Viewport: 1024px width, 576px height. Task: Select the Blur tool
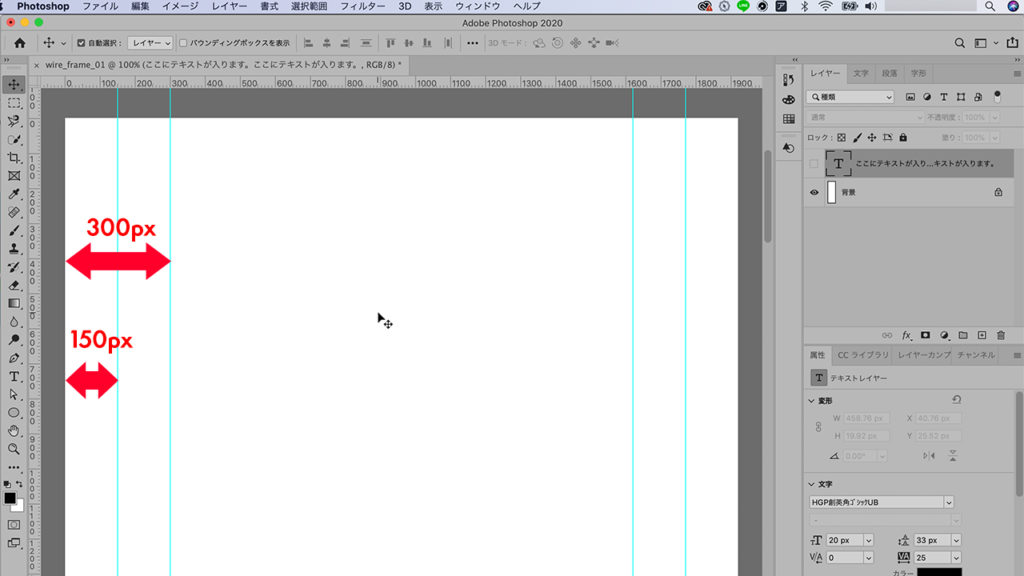click(14, 322)
